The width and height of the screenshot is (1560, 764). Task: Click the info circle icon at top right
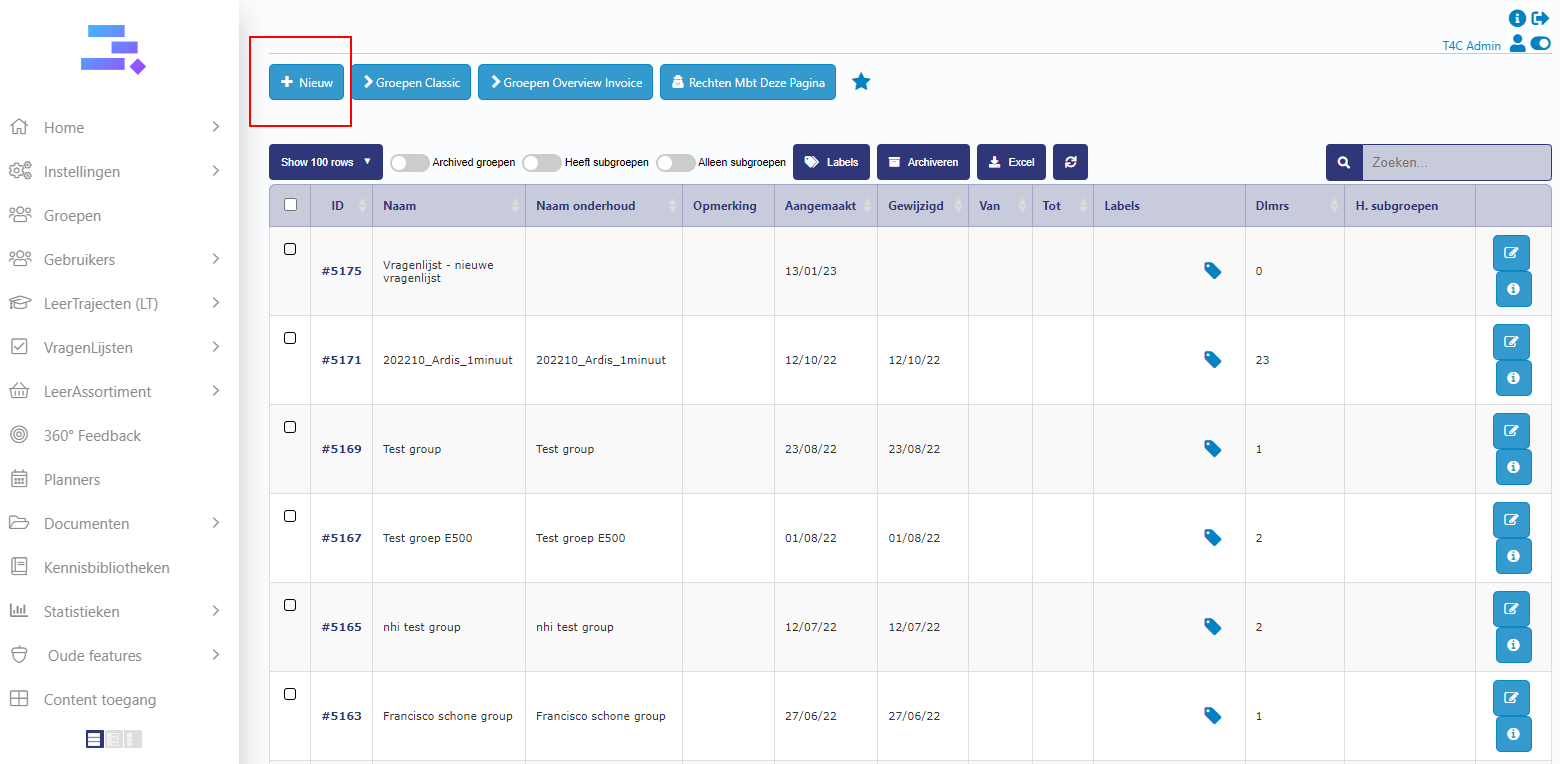(x=1518, y=18)
